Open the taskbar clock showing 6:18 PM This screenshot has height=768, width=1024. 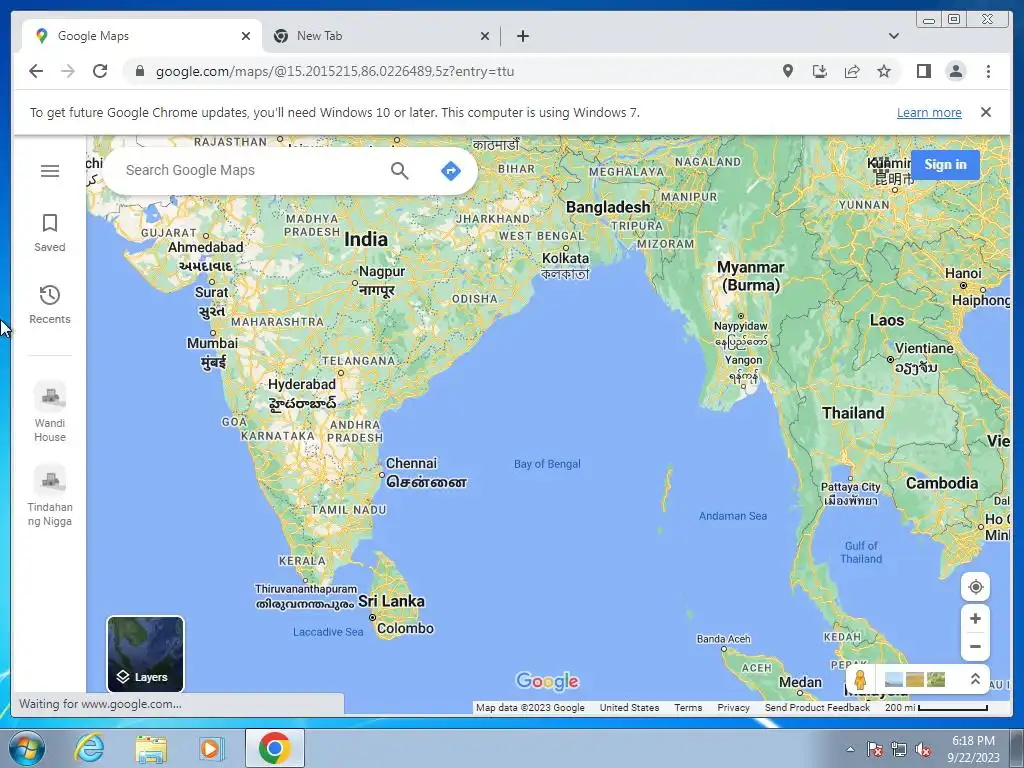click(x=973, y=749)
